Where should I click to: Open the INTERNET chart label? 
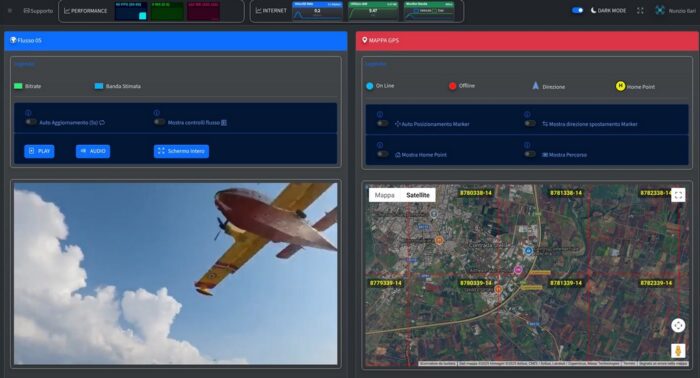point(271,10)
